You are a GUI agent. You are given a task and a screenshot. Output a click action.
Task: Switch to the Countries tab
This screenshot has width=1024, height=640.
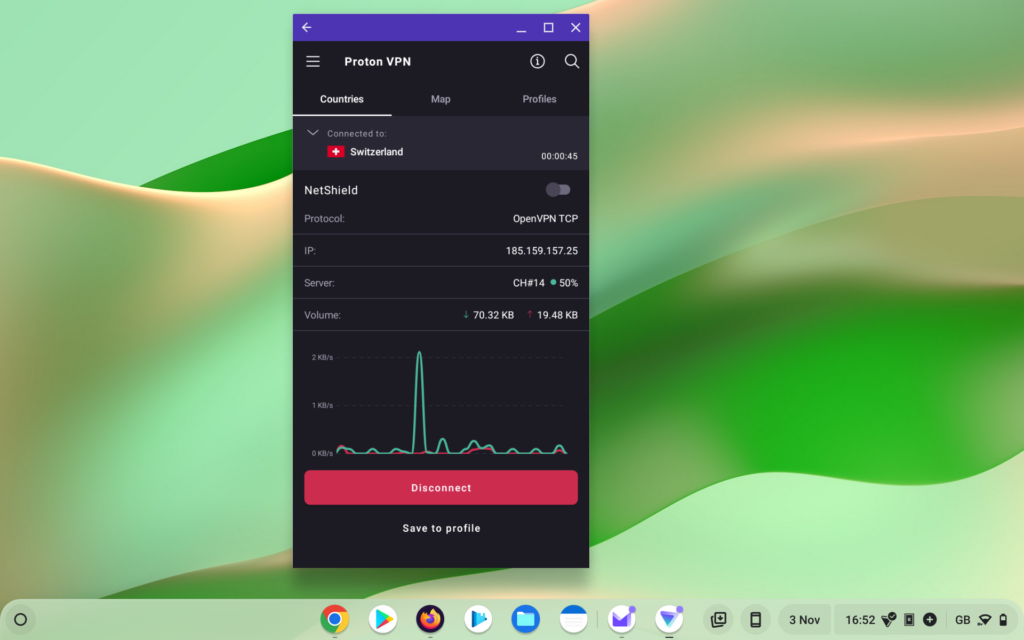pos(342,99)
